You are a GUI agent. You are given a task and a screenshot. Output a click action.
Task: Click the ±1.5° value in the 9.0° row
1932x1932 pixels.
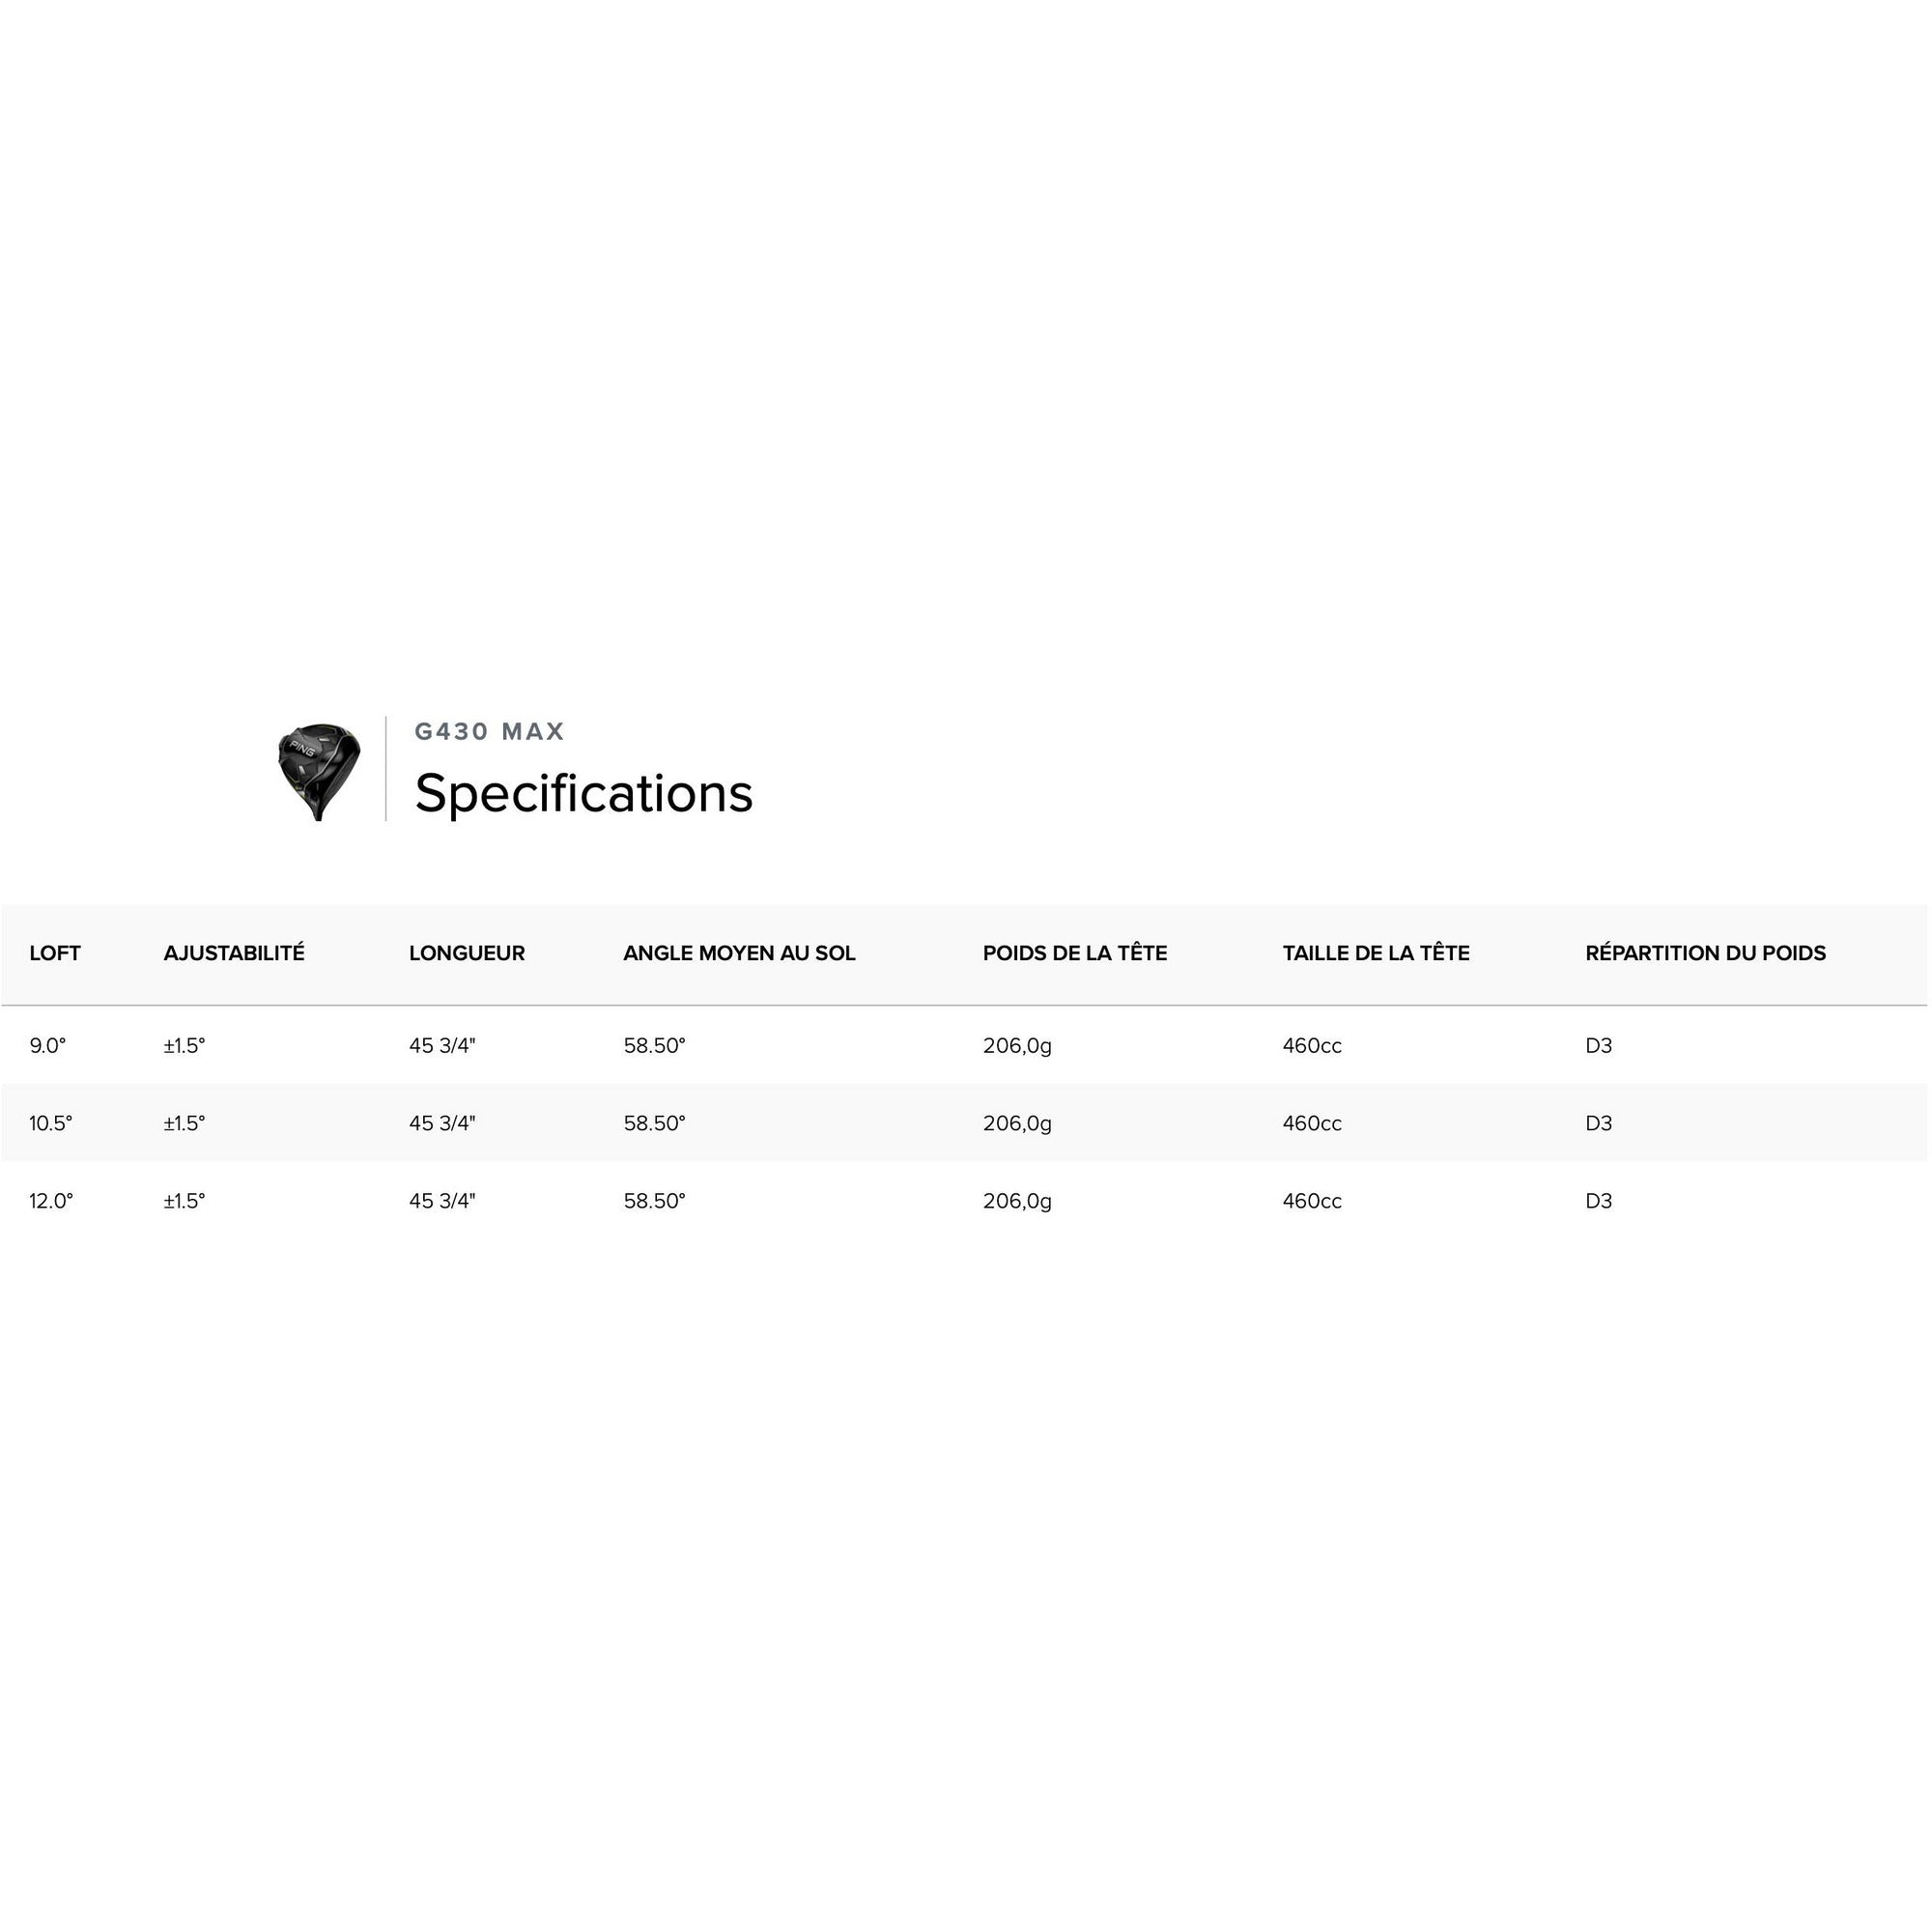click(185, 1046)
